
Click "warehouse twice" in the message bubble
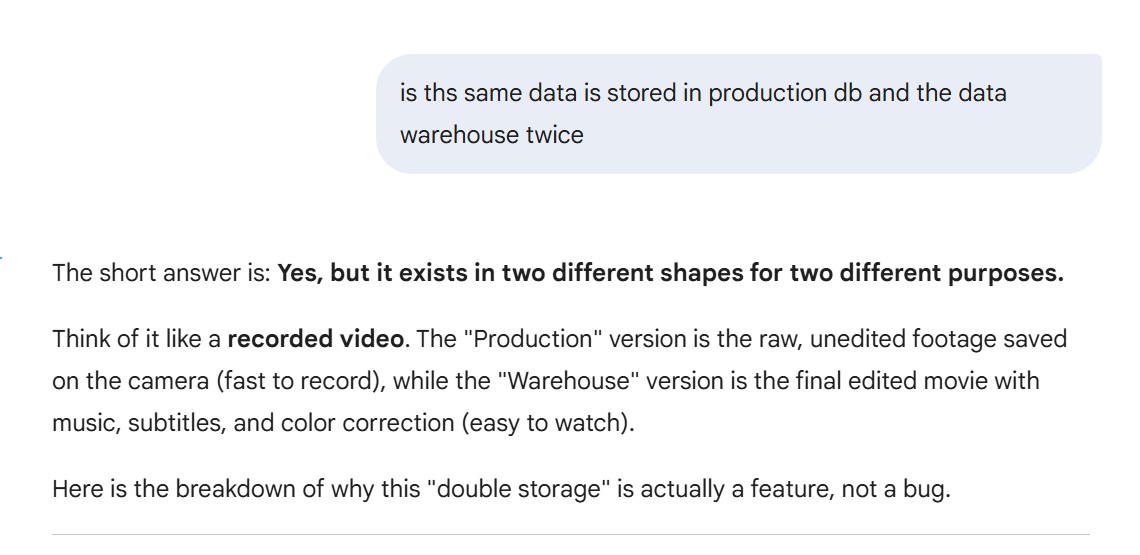pos(491,135)
